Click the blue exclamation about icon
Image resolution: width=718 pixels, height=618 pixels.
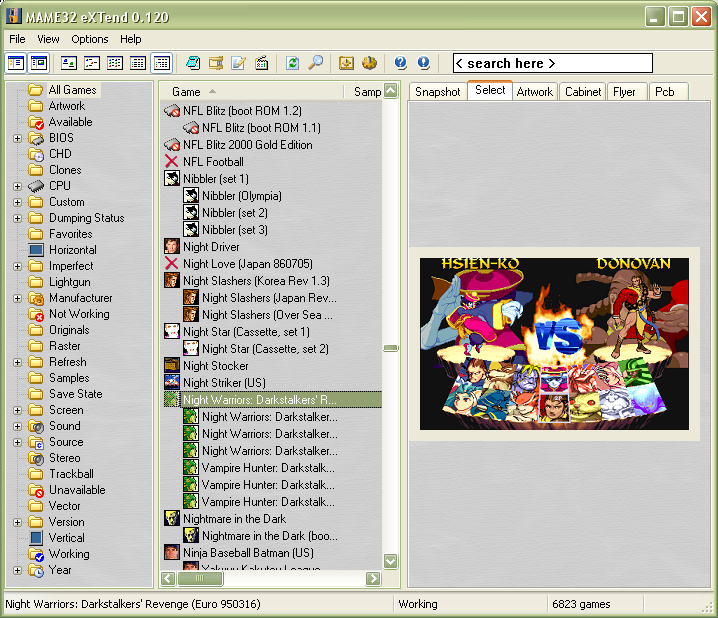click(x=423, y=63)
